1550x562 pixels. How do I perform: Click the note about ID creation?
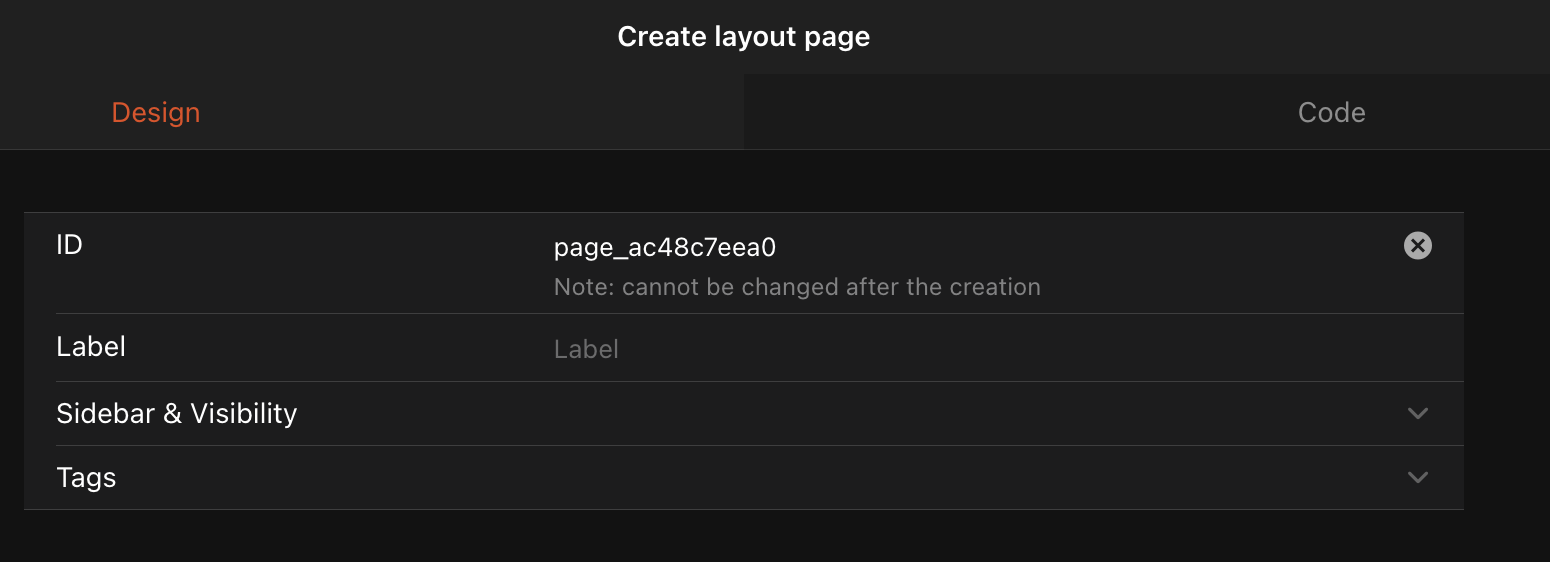coord(797,287)
